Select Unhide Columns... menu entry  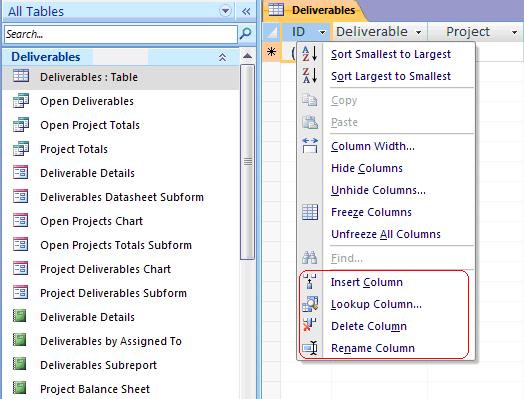[x=378, y=190]
